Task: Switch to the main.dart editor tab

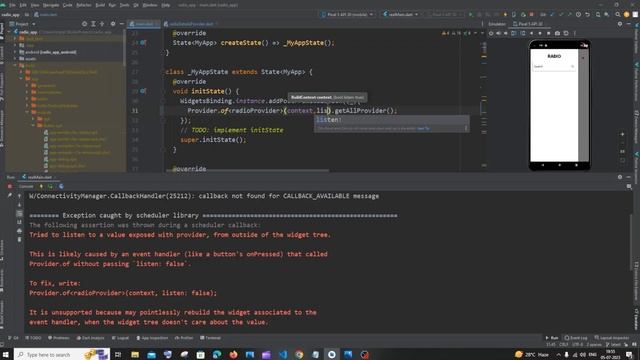Action: point(144,24)
